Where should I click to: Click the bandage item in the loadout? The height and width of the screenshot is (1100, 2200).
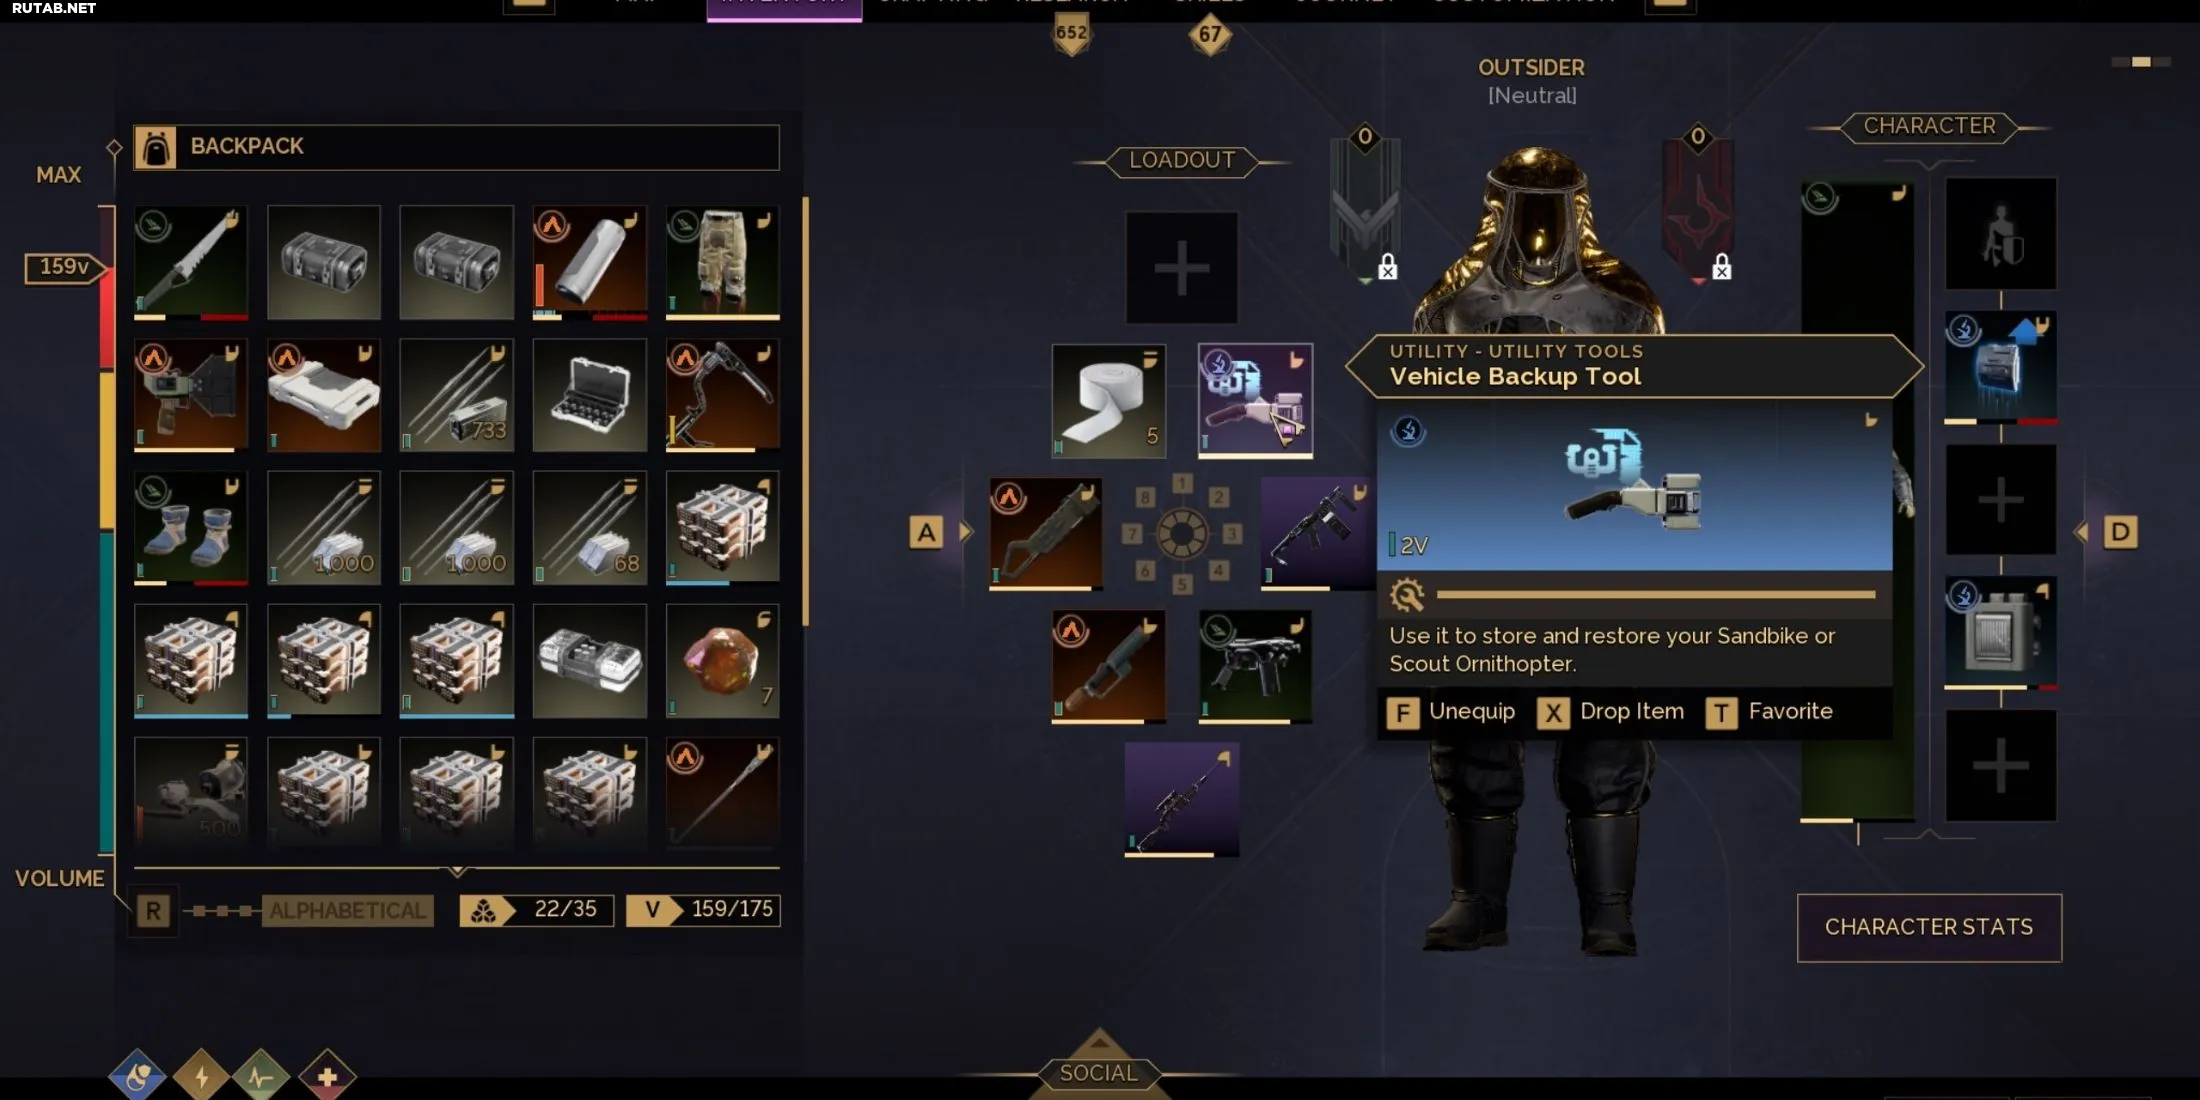(x=1108, y=400)
